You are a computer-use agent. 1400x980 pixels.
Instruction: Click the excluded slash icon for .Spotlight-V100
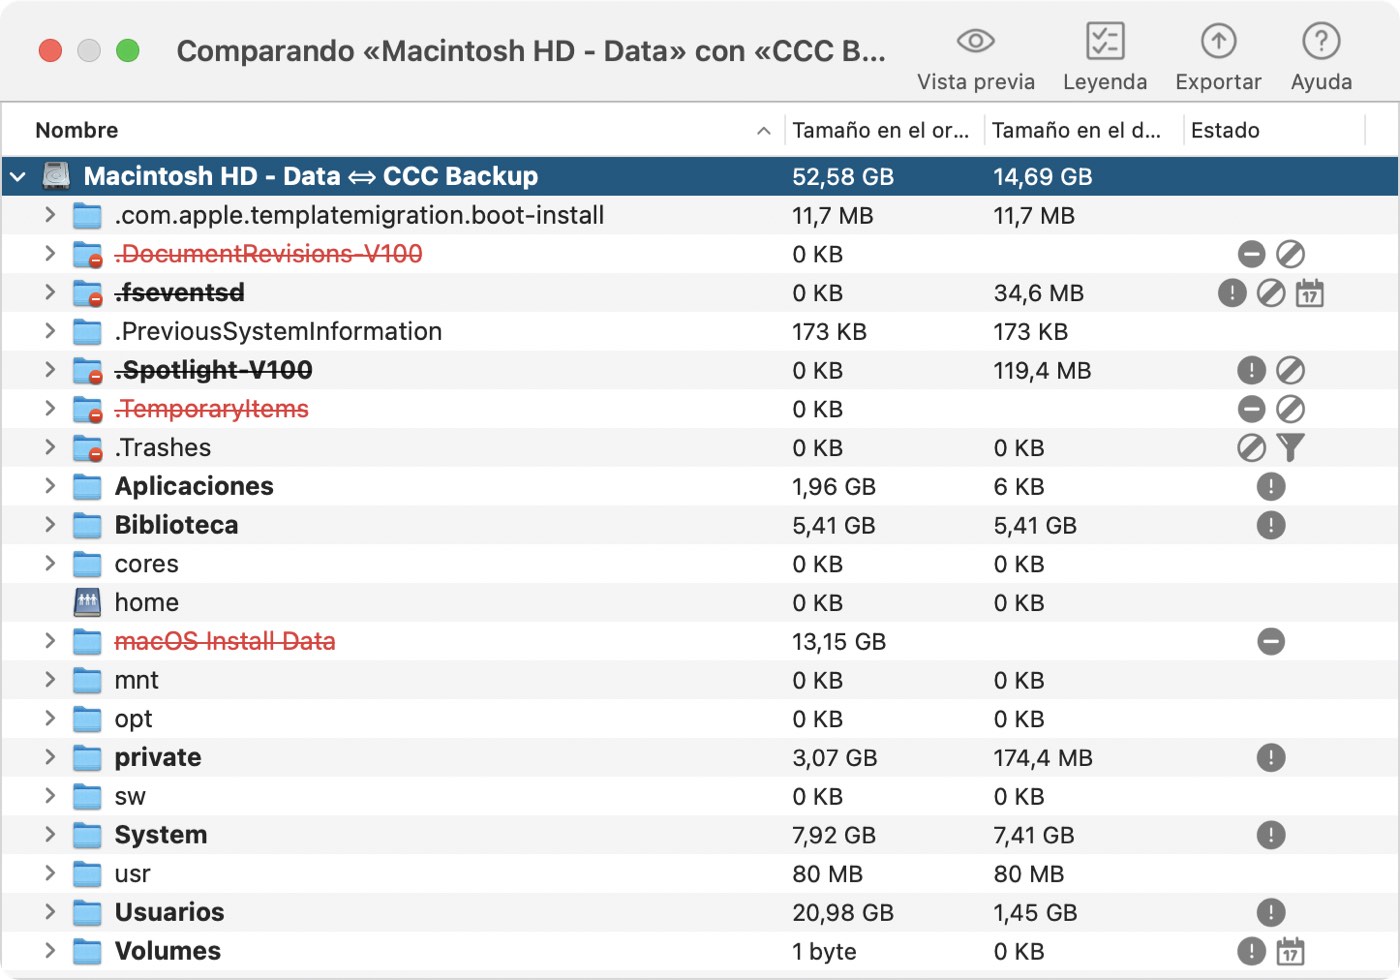point(1290,370)
